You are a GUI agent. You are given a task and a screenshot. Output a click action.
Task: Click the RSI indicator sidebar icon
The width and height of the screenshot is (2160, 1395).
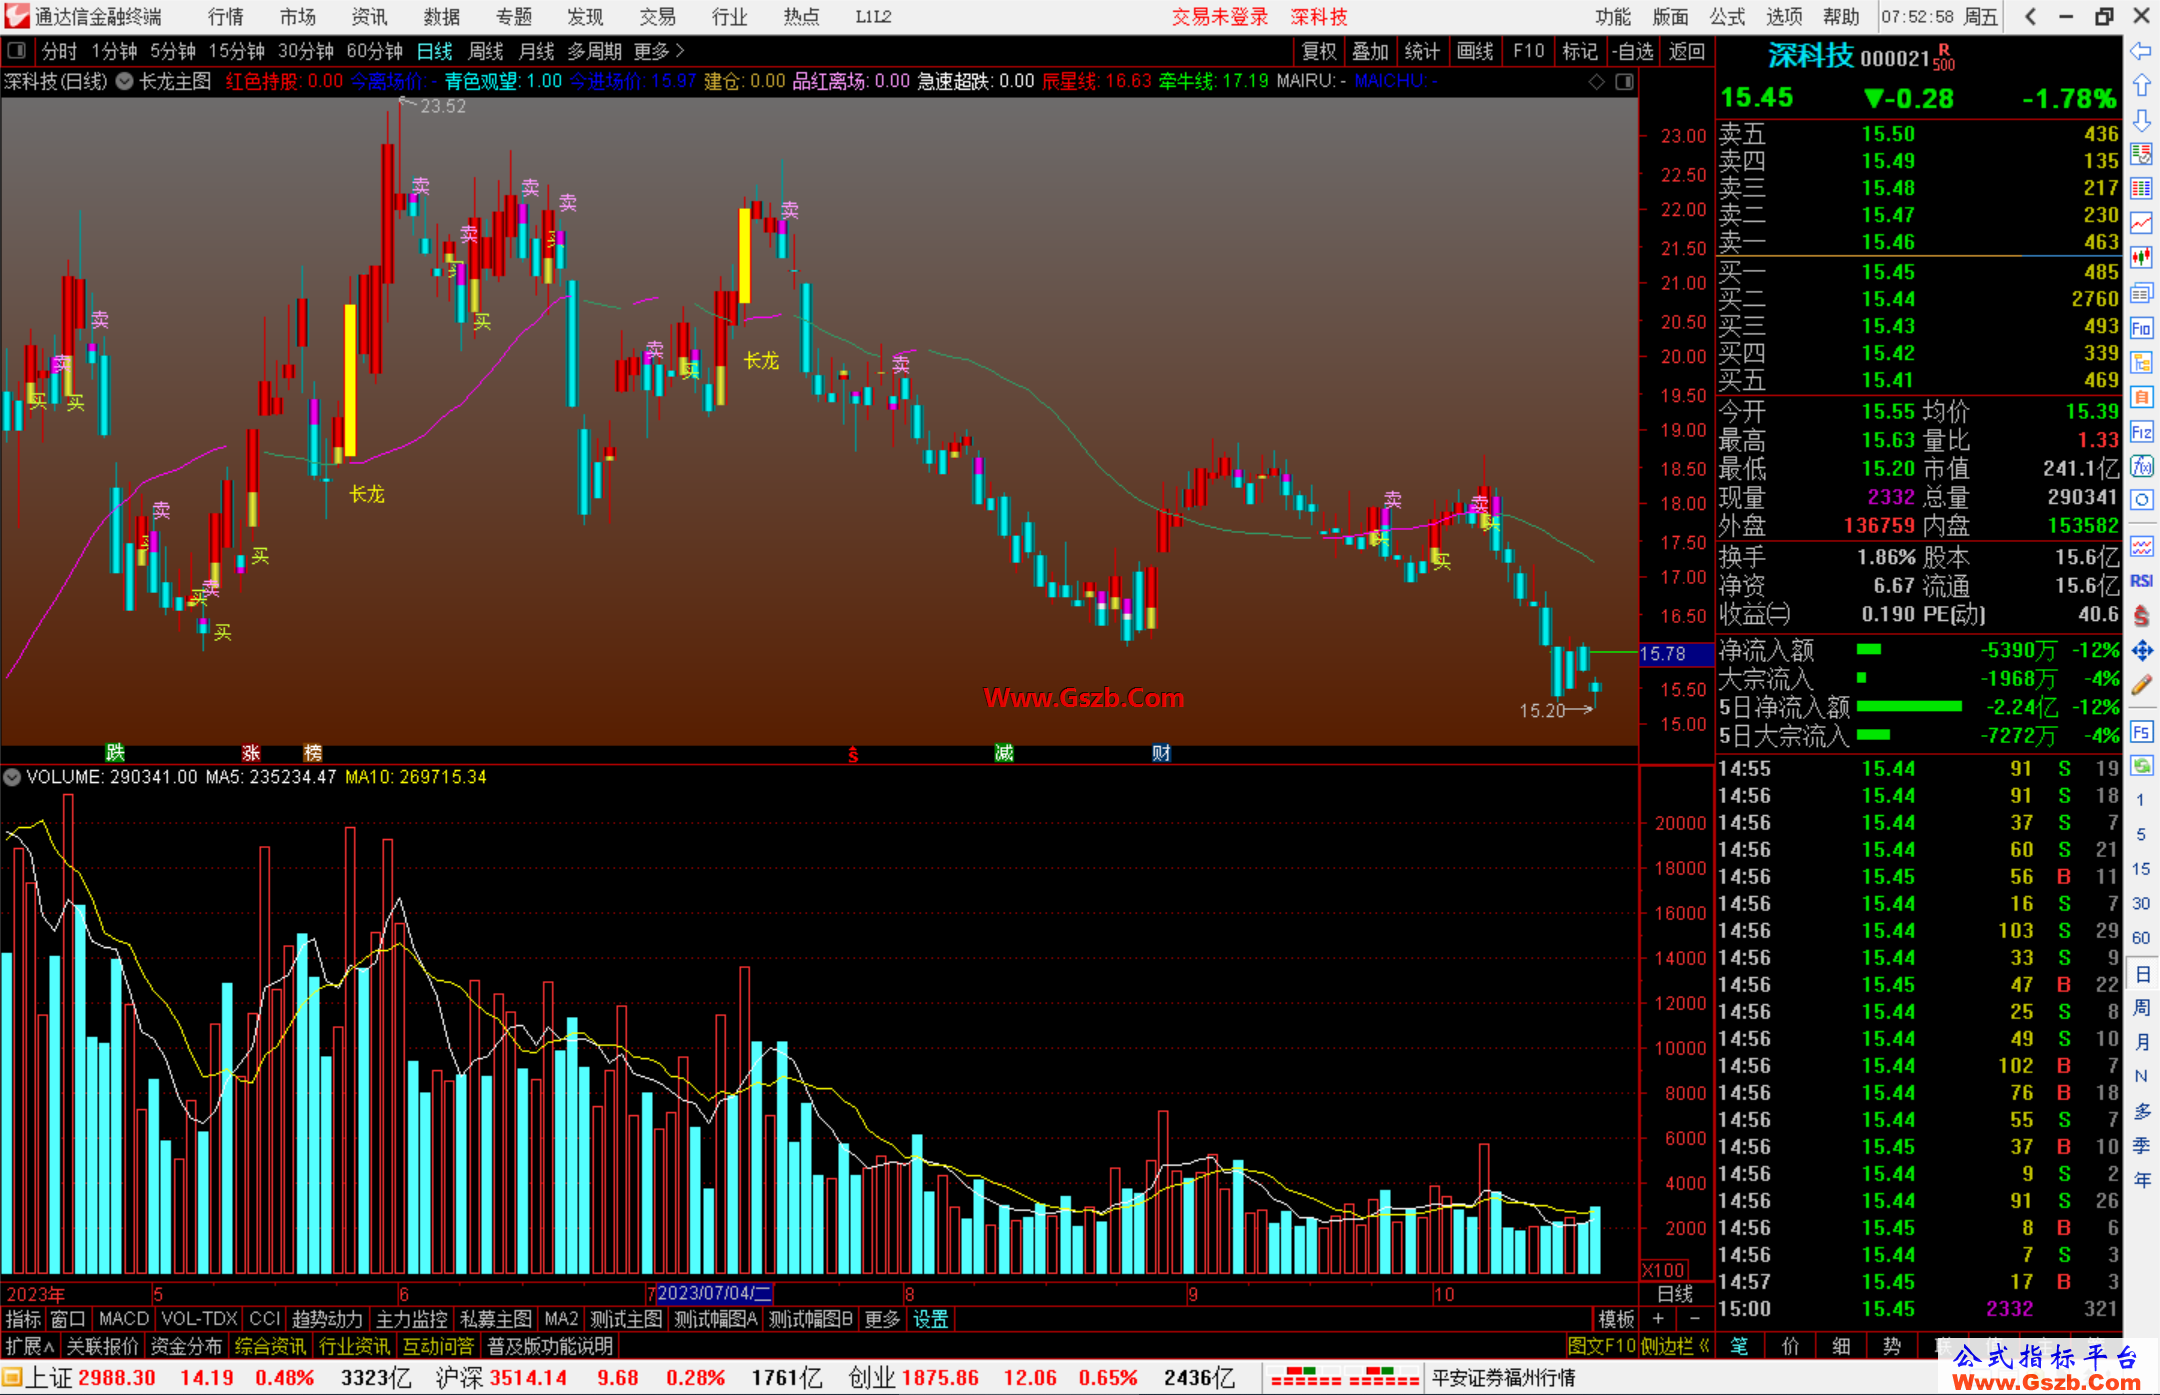(x=2141, y=581)
